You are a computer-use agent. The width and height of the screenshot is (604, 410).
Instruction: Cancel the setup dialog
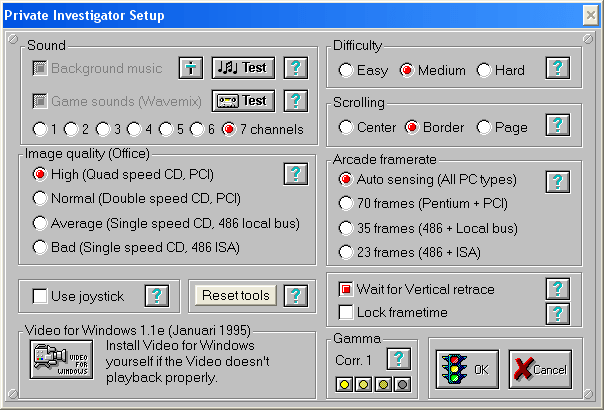tap(540, 370)
